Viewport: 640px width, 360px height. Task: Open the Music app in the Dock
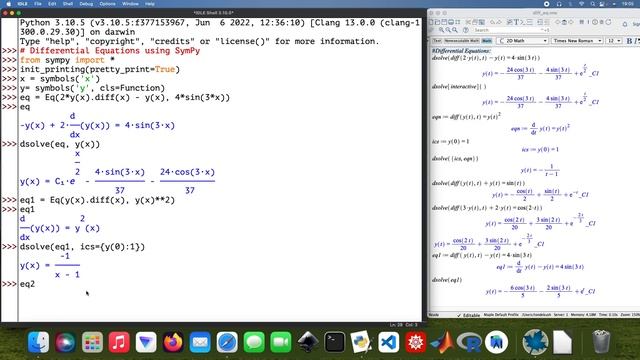119,342
